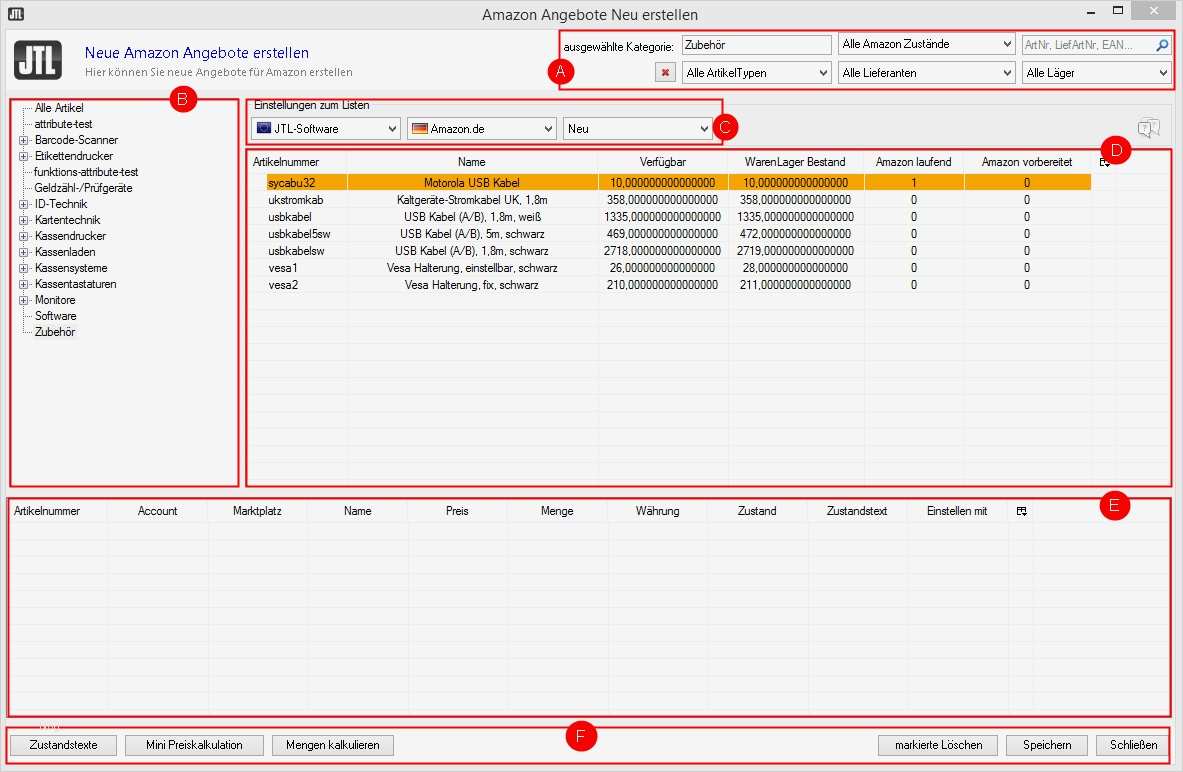Sort by Amazon laufend column header
This screenshot has height=772, width=1183.
(914, 162)
